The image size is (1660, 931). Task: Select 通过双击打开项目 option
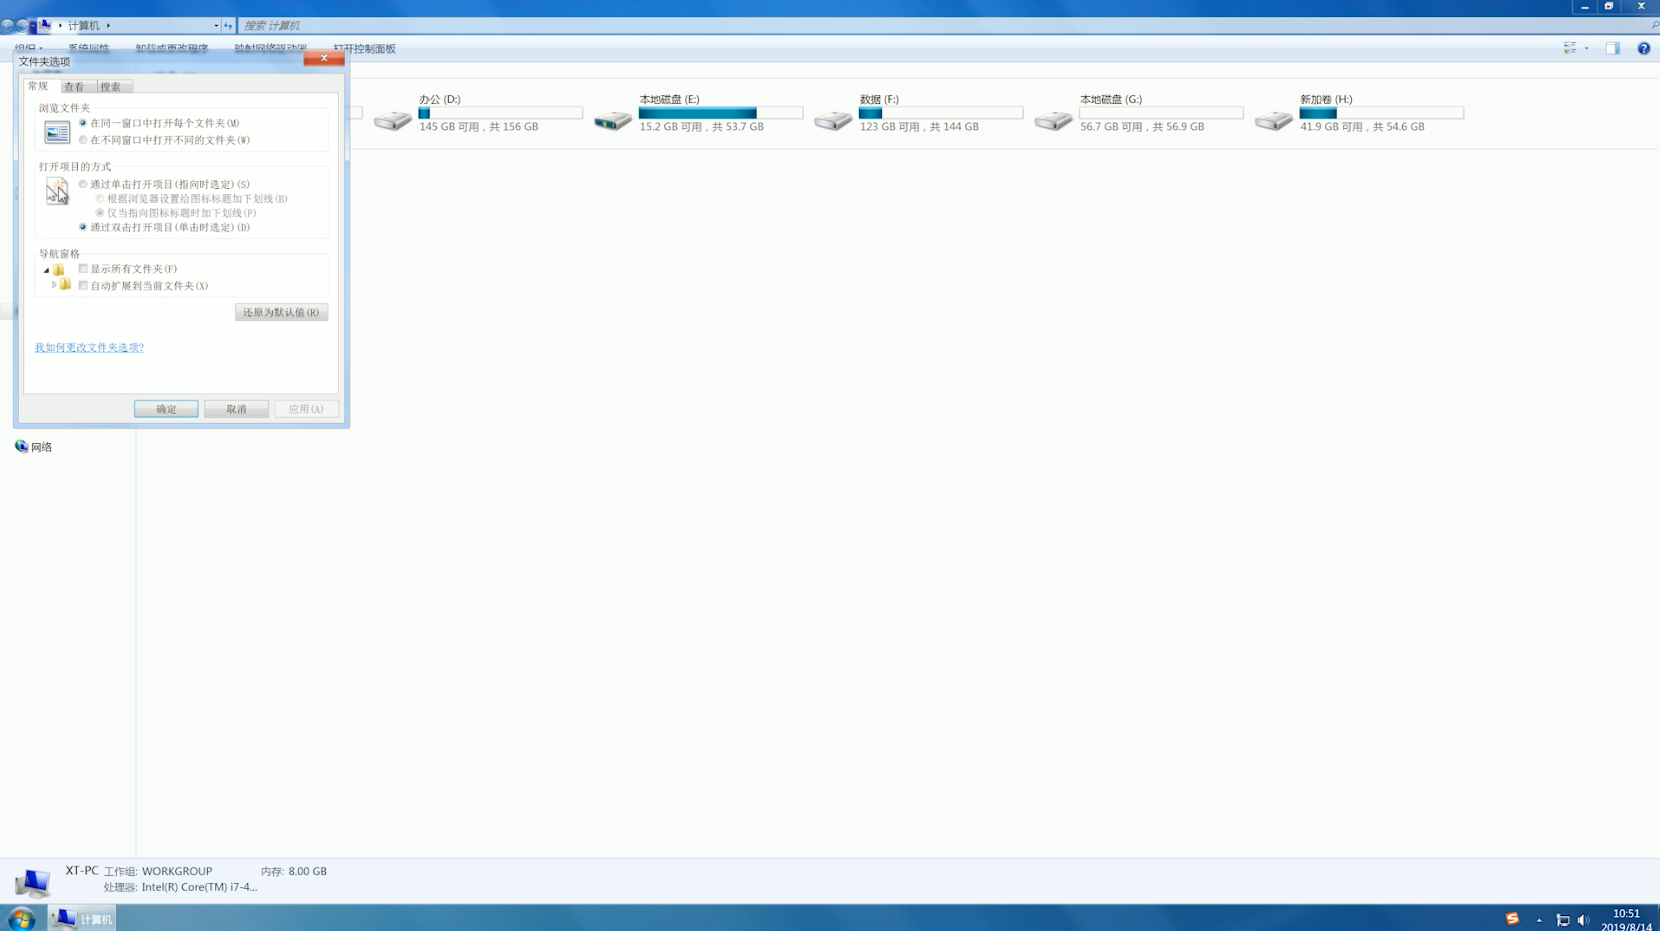165,227
